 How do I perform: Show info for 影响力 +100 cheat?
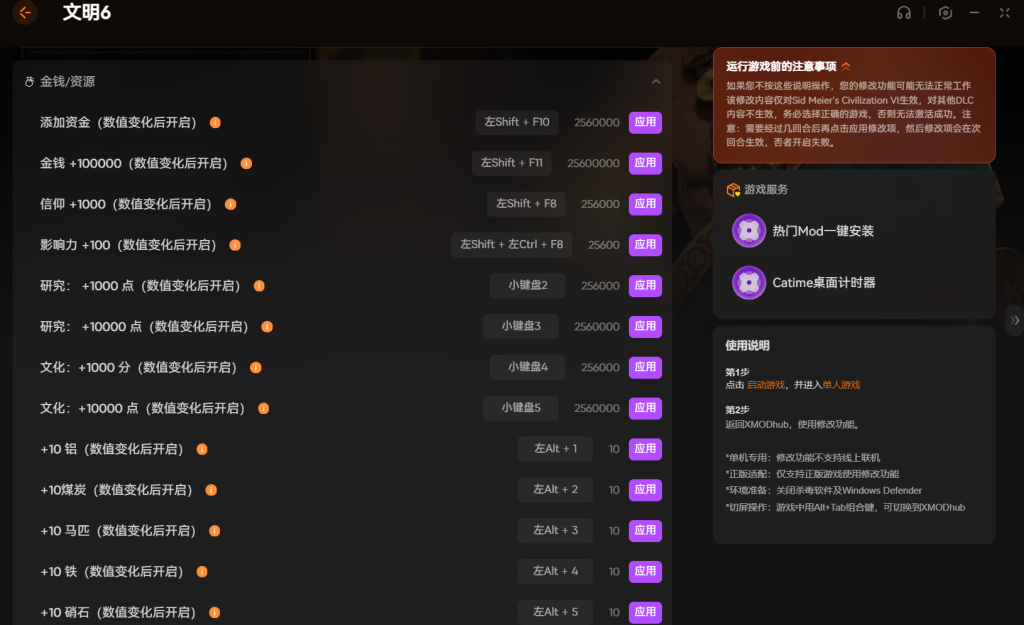[x=236, y=245]
